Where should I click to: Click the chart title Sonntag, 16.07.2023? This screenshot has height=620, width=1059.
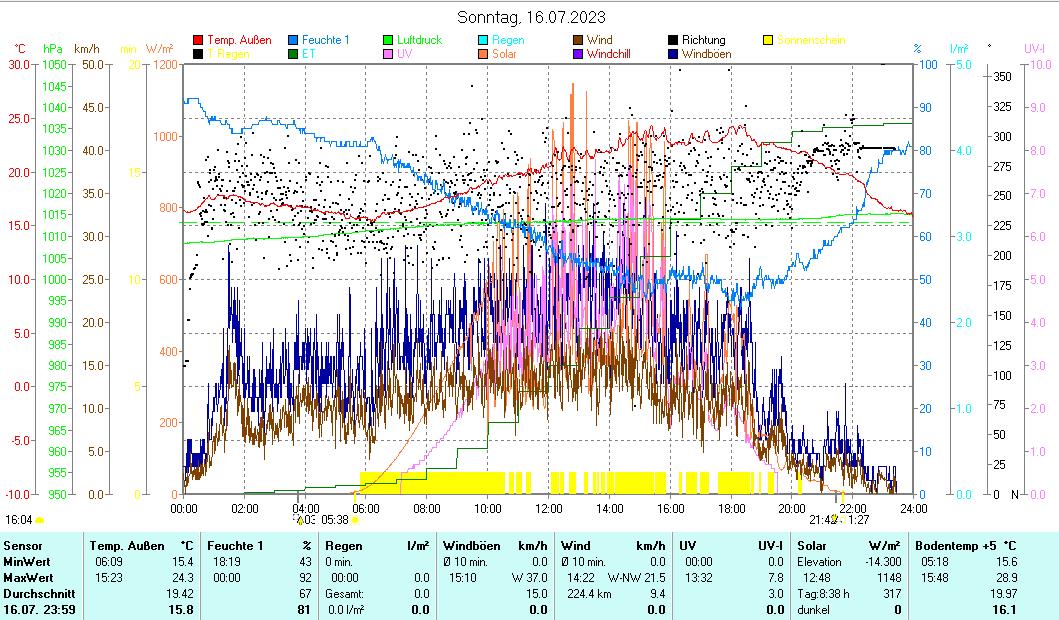pyautogui.click(x=530, y=17)
